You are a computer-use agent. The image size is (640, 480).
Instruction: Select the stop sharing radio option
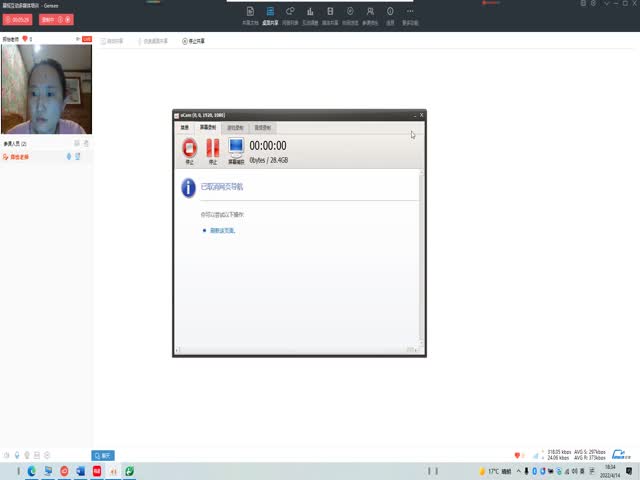coord(185,41)
